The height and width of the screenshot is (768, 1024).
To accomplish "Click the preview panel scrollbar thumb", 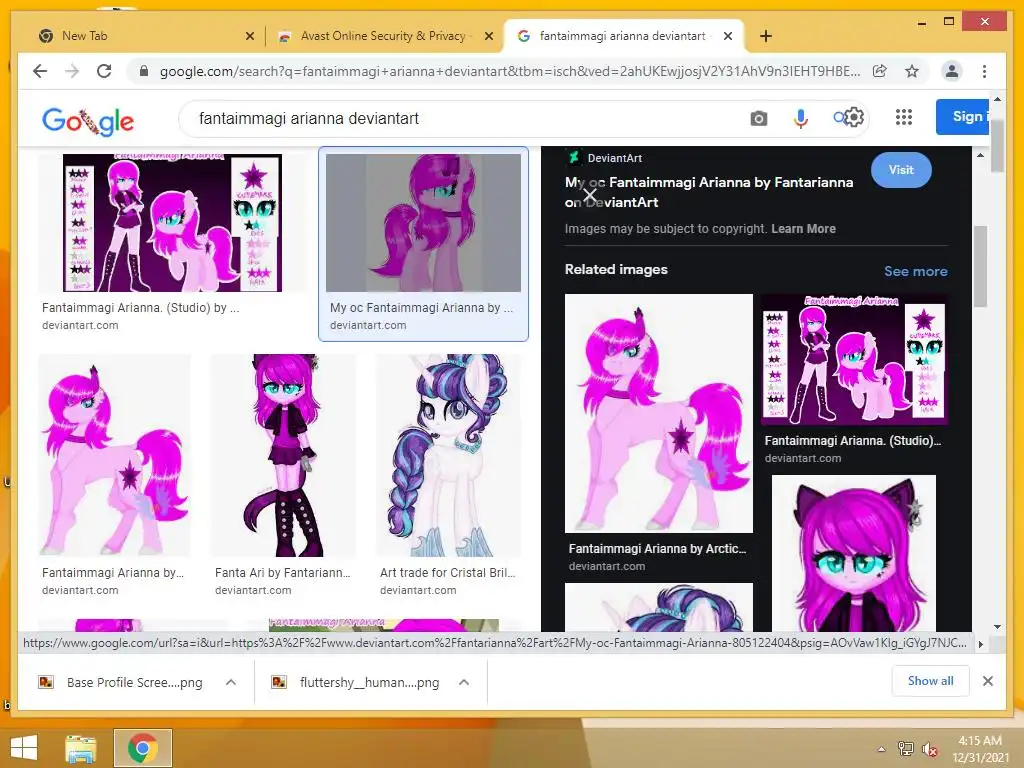I will click(980, 266).
